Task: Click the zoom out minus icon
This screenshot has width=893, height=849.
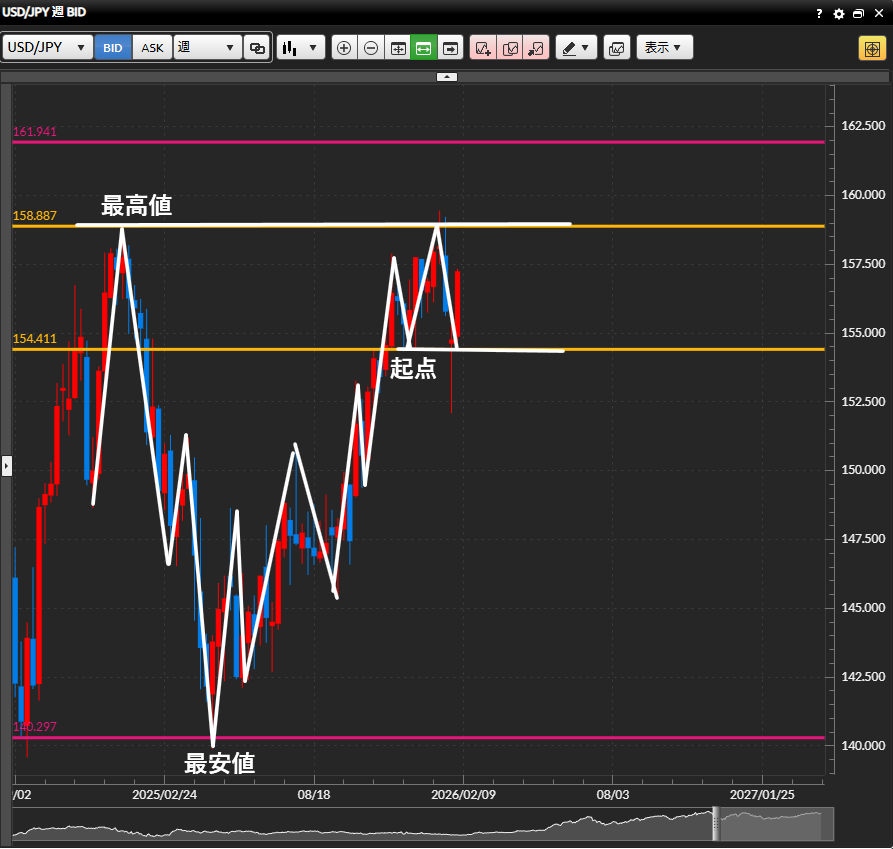Action: [x=371, y=48]
